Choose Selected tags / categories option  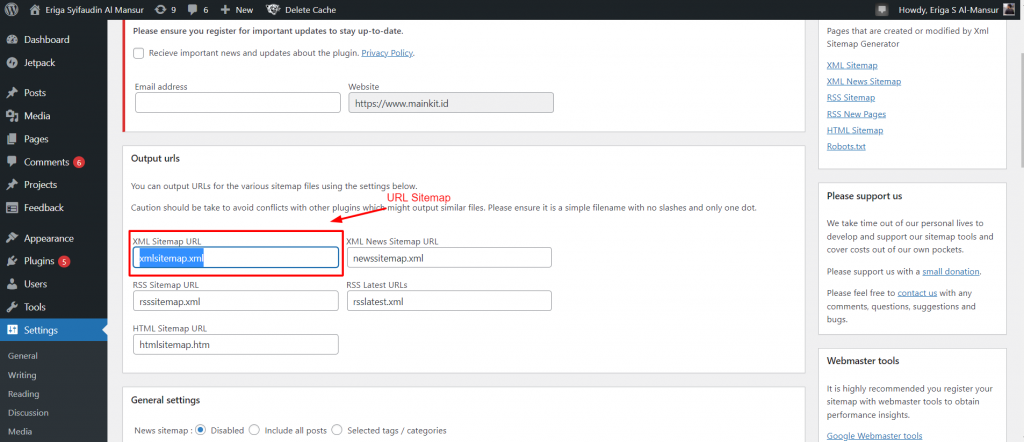pyautogui.click(x=338, y=431)
